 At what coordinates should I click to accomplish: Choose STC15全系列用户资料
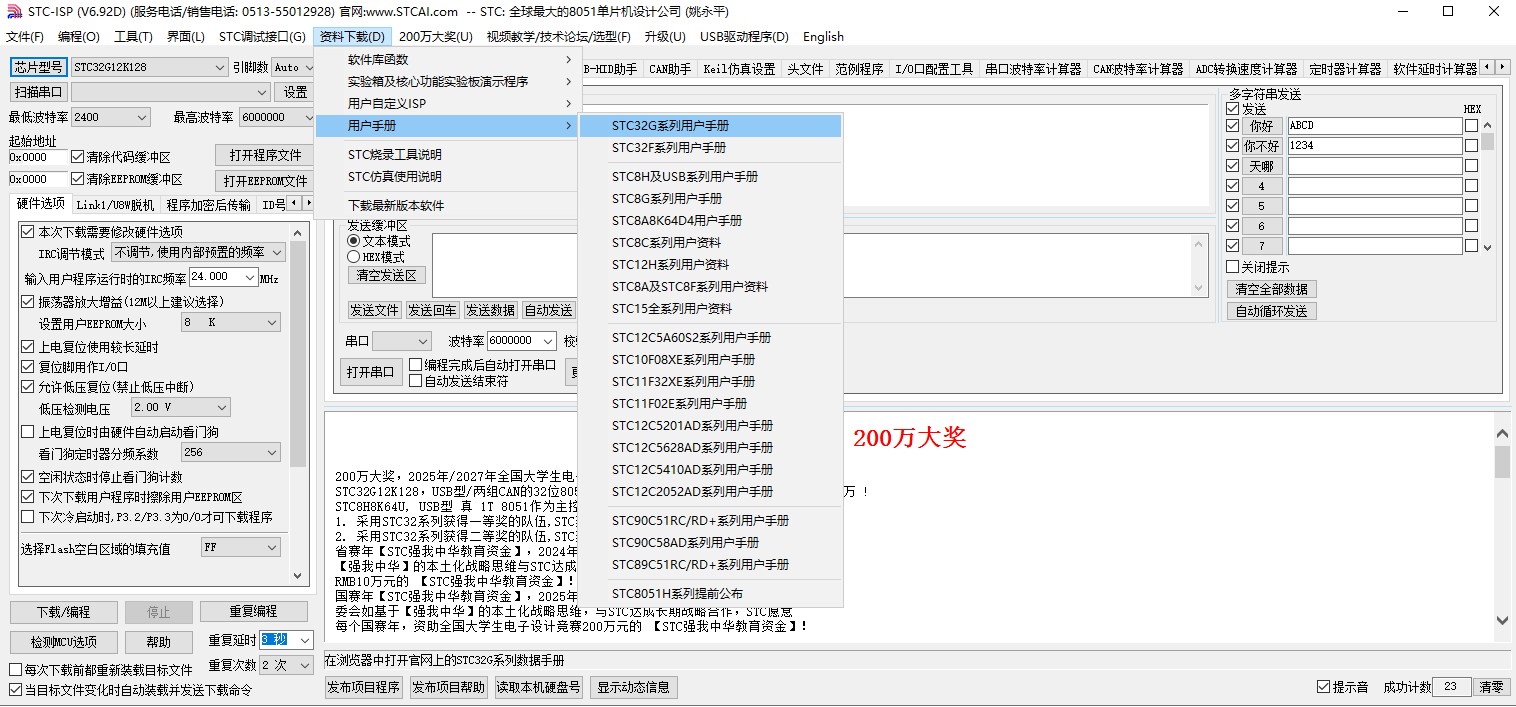tap(711, 309)
